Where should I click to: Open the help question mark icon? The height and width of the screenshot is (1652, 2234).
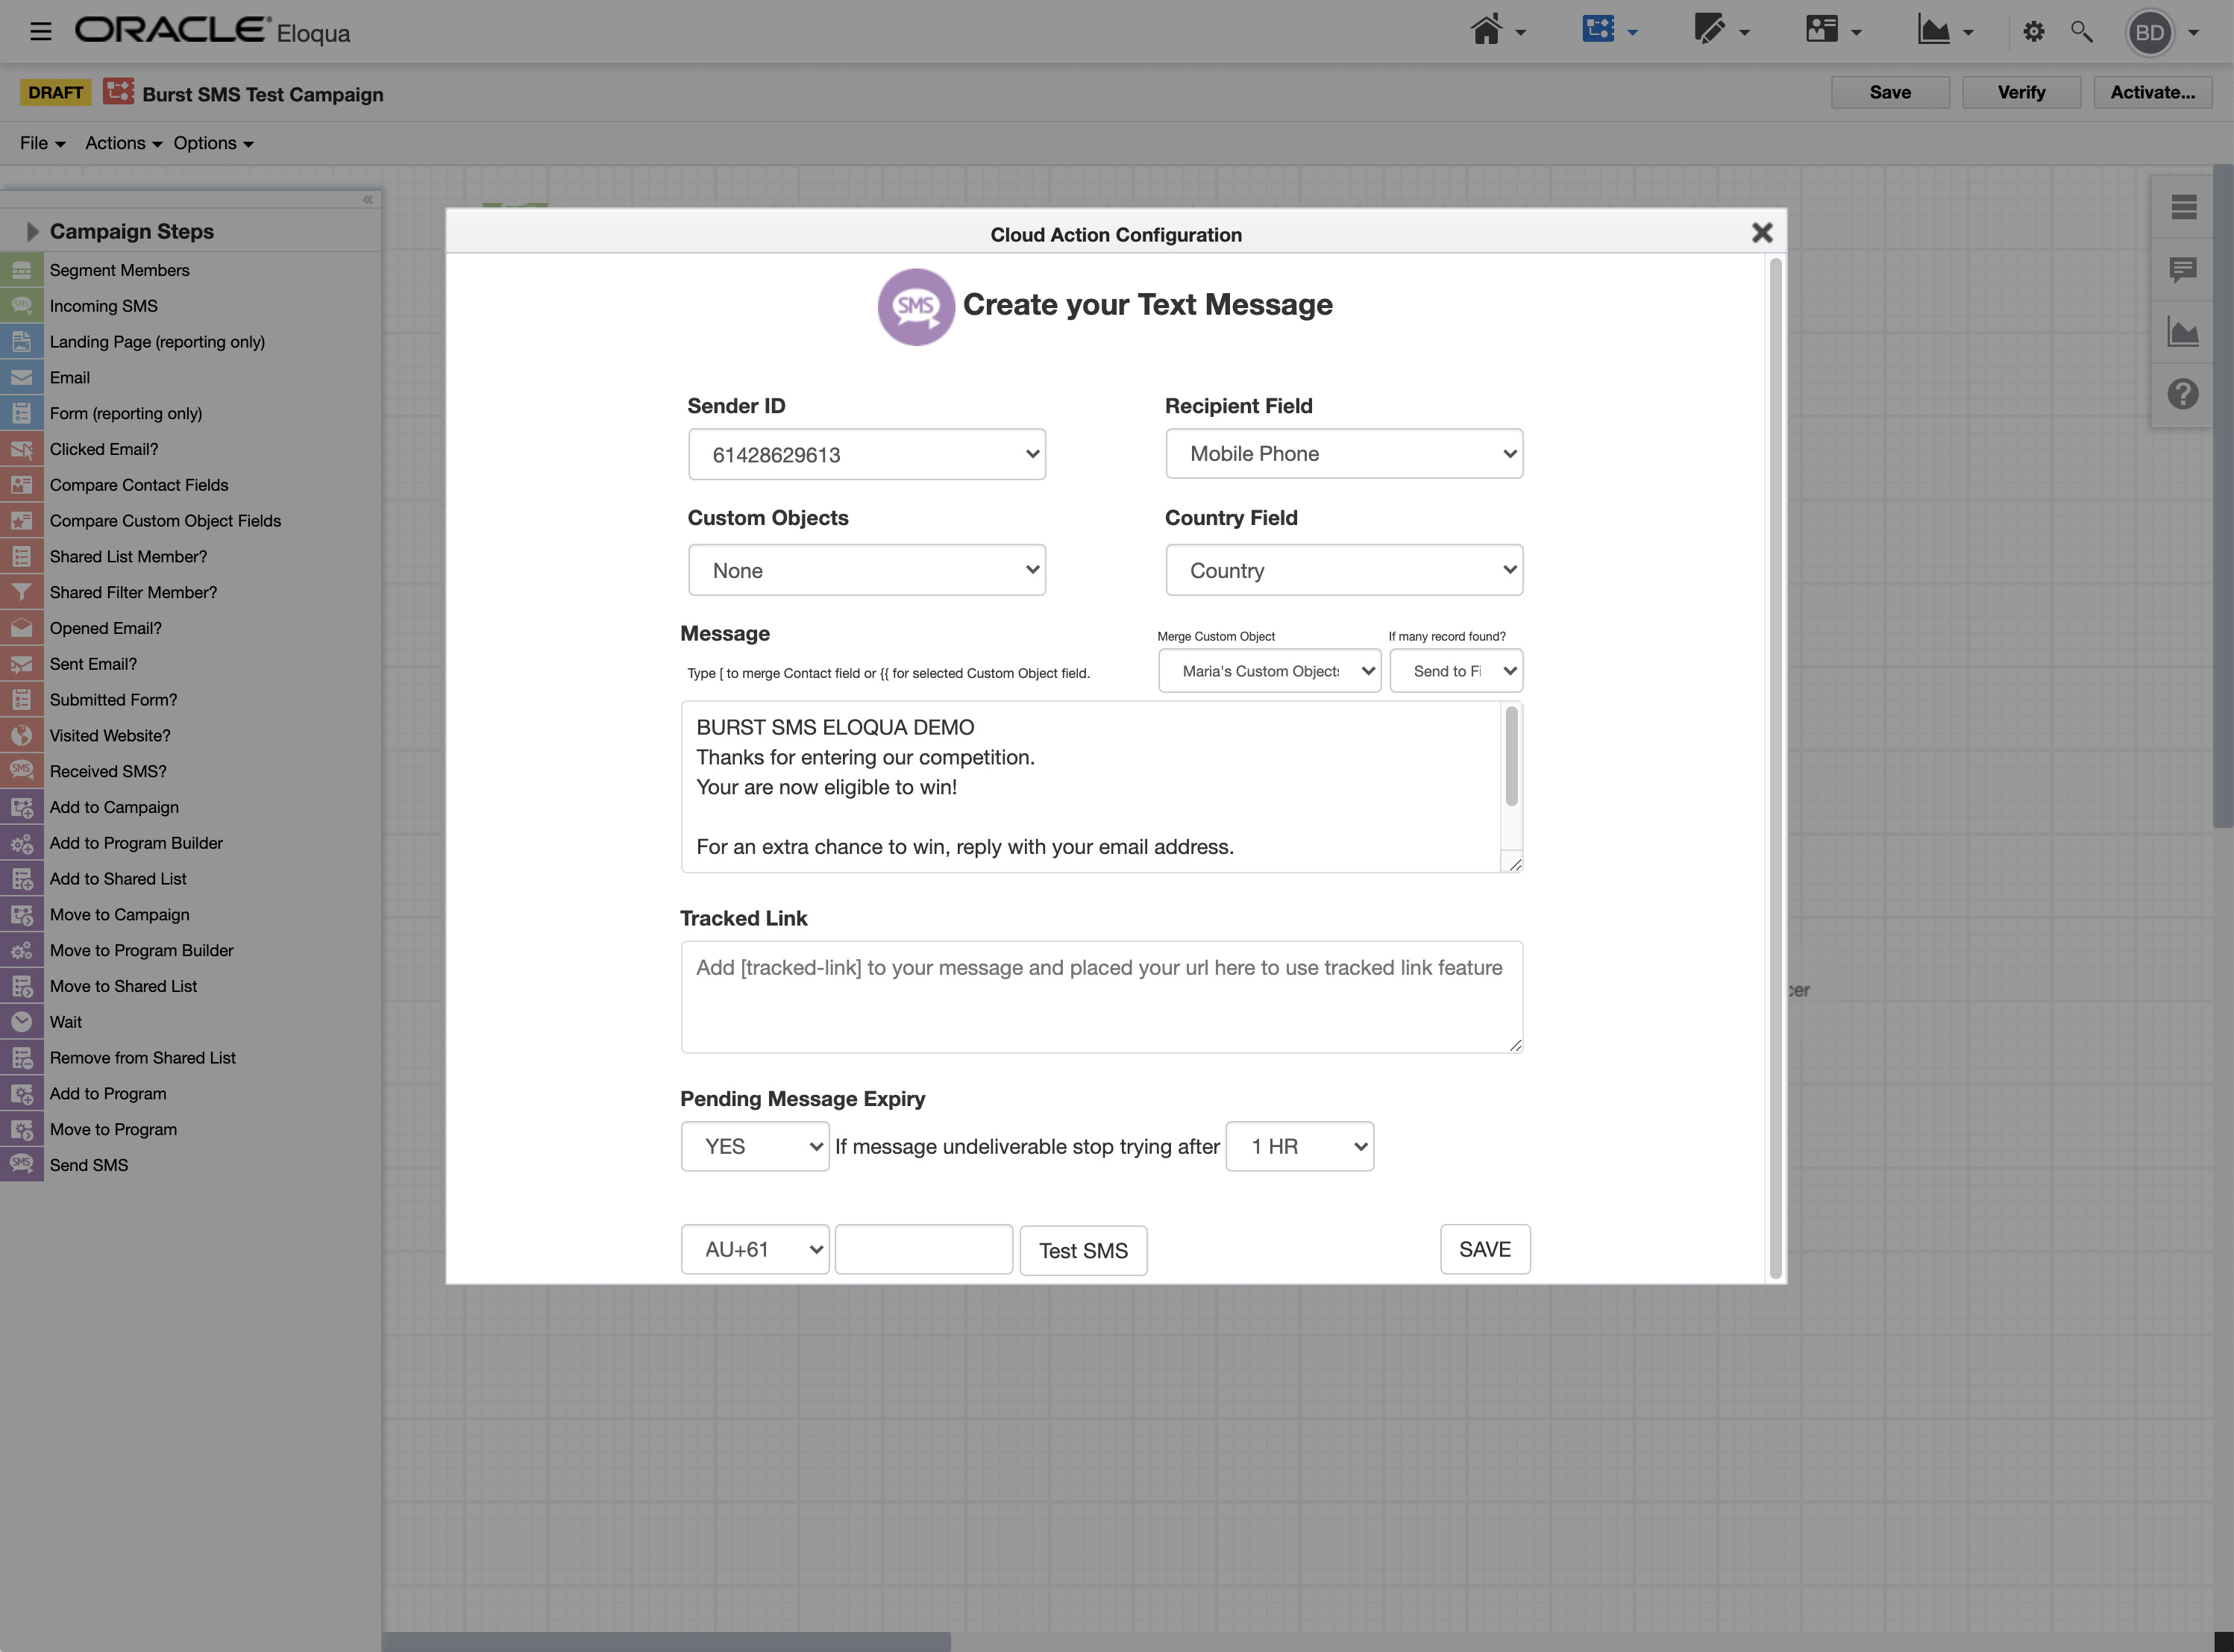(2182, 394)
